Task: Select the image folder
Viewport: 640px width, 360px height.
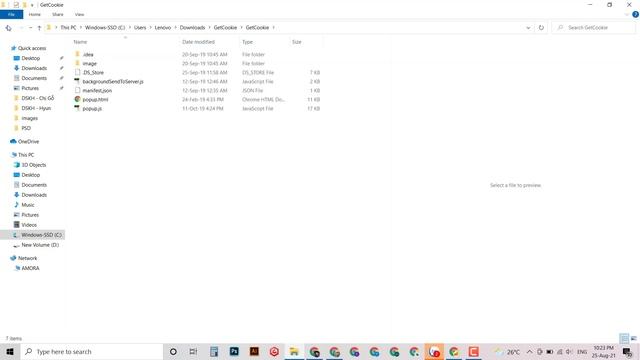Action: pos(89,63)
